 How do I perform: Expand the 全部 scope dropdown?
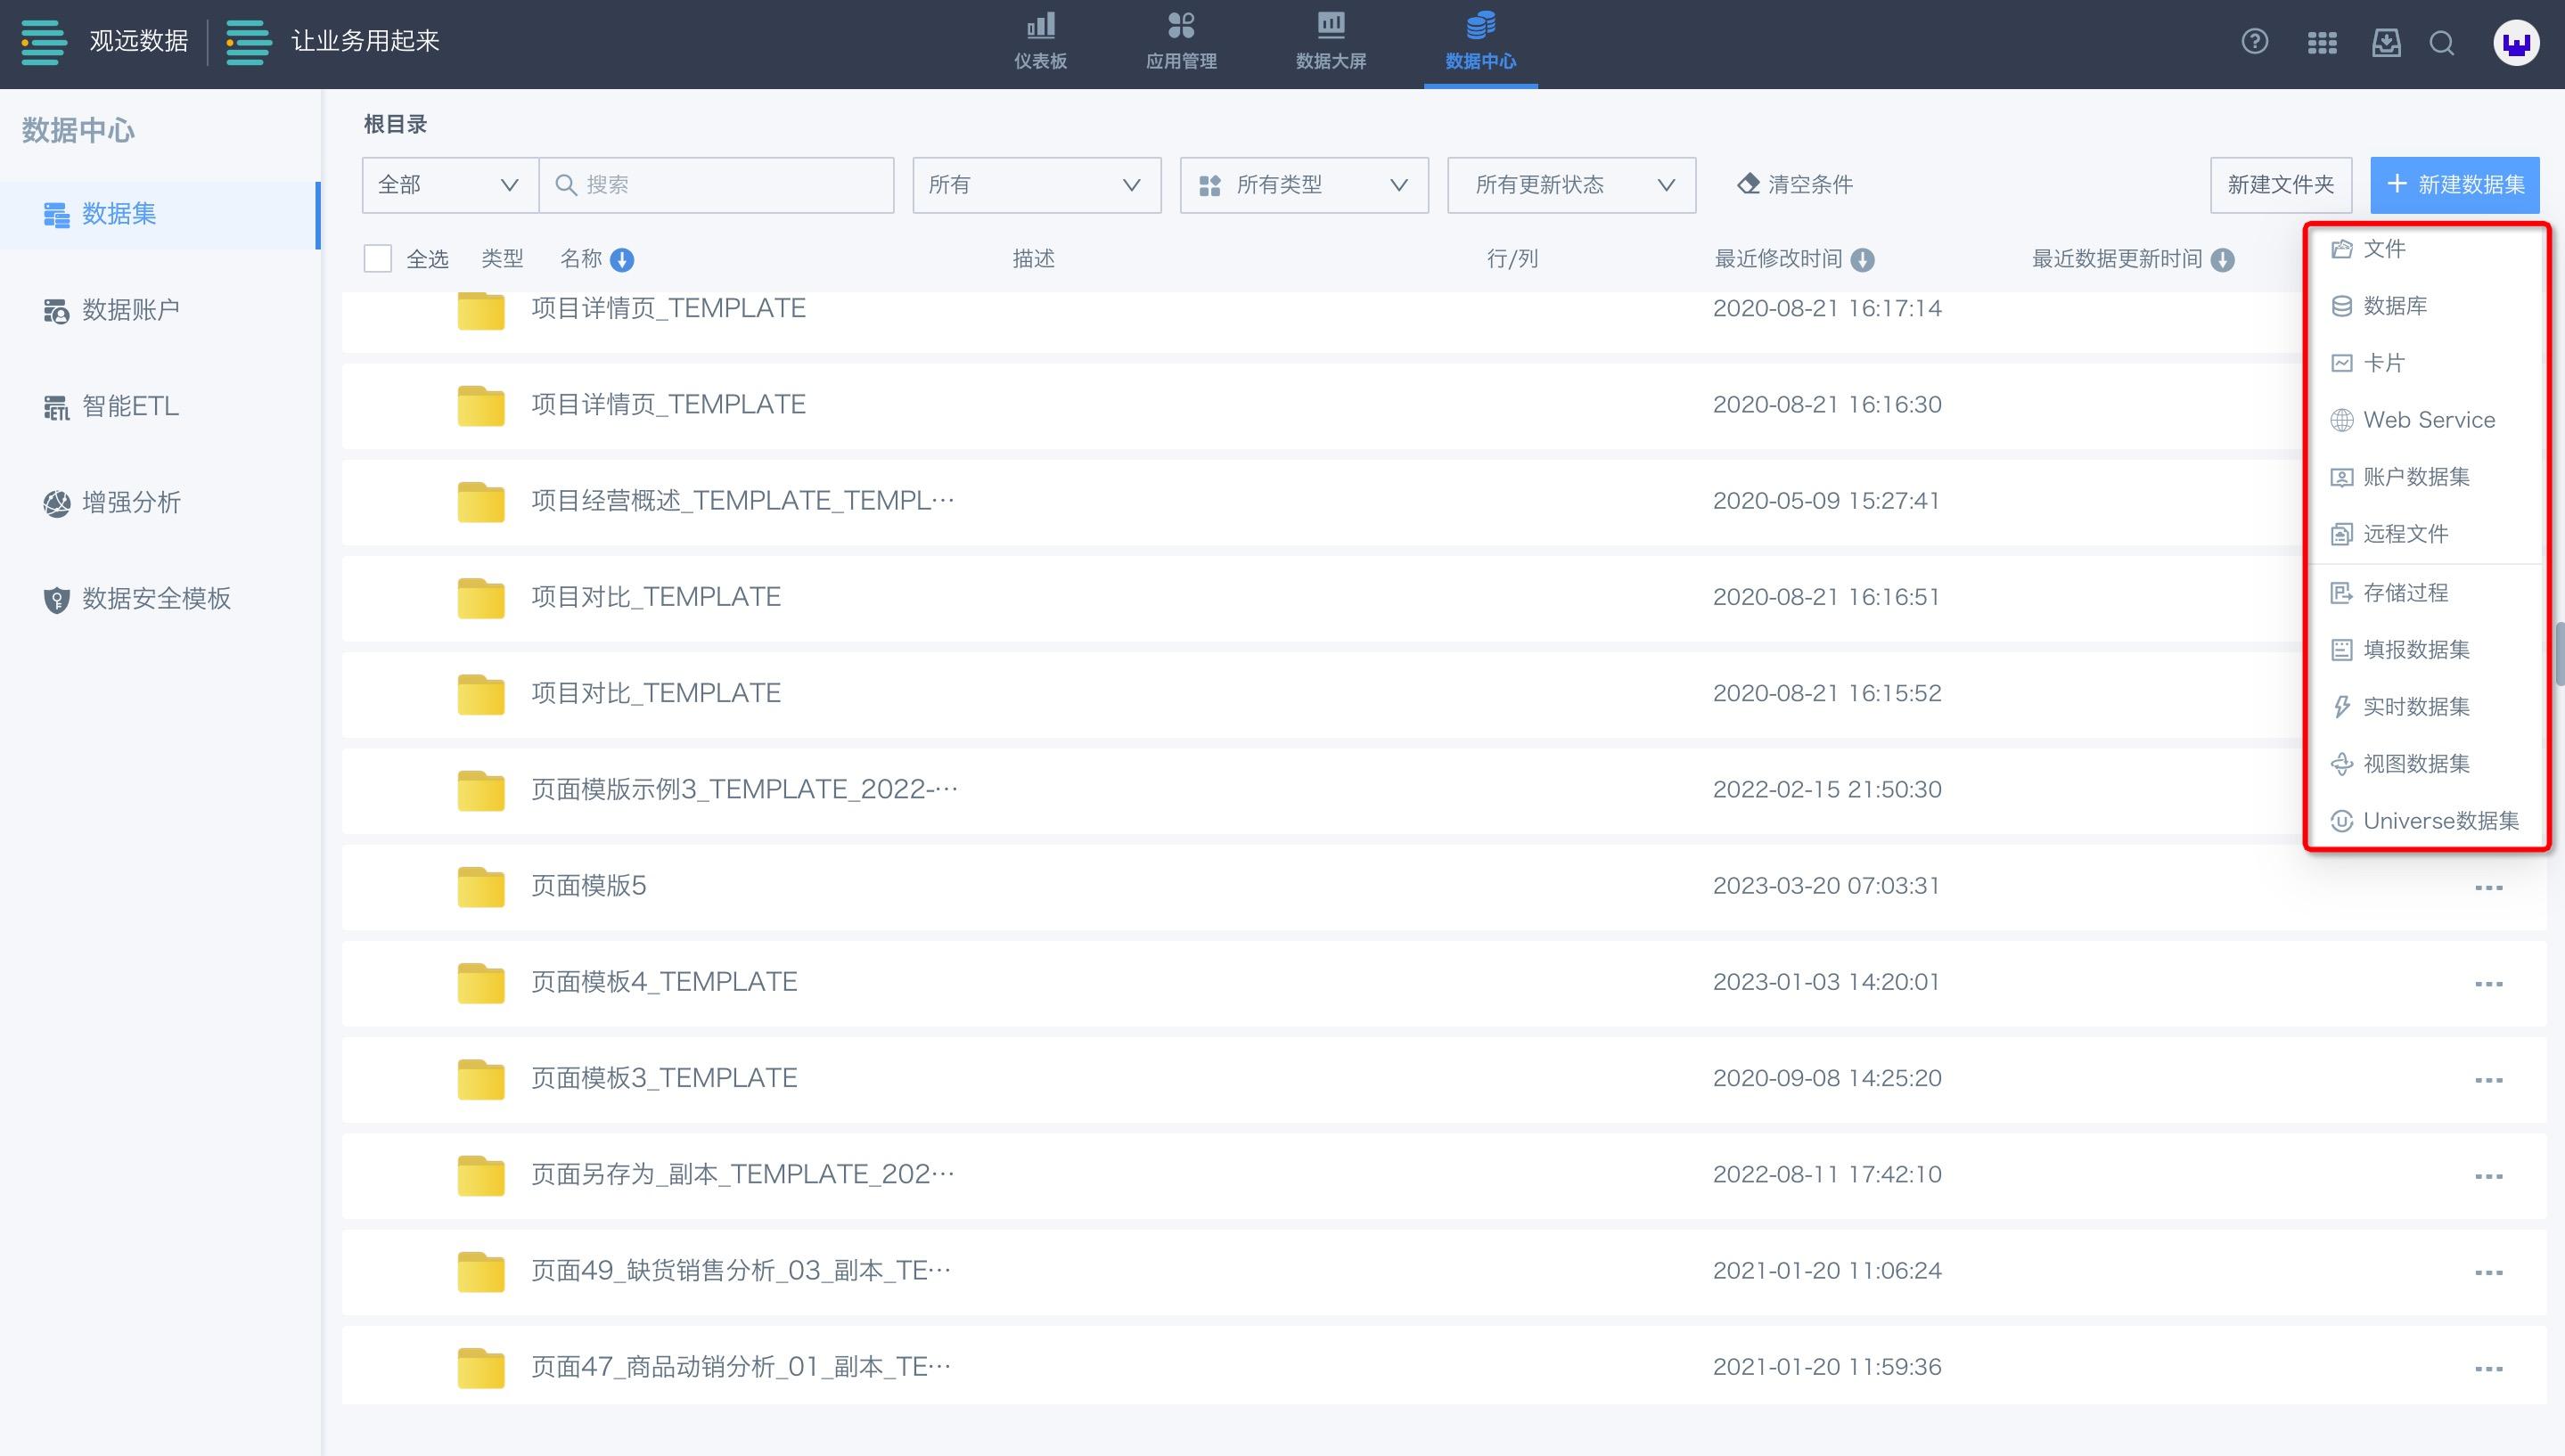[449, 185]
